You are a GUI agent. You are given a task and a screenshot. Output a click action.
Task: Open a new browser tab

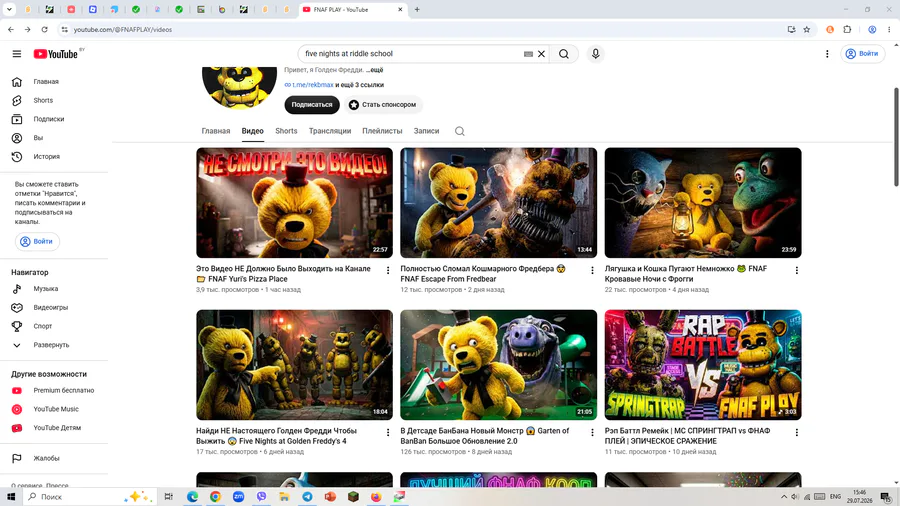pyautogui.click(x=417, y=9)
